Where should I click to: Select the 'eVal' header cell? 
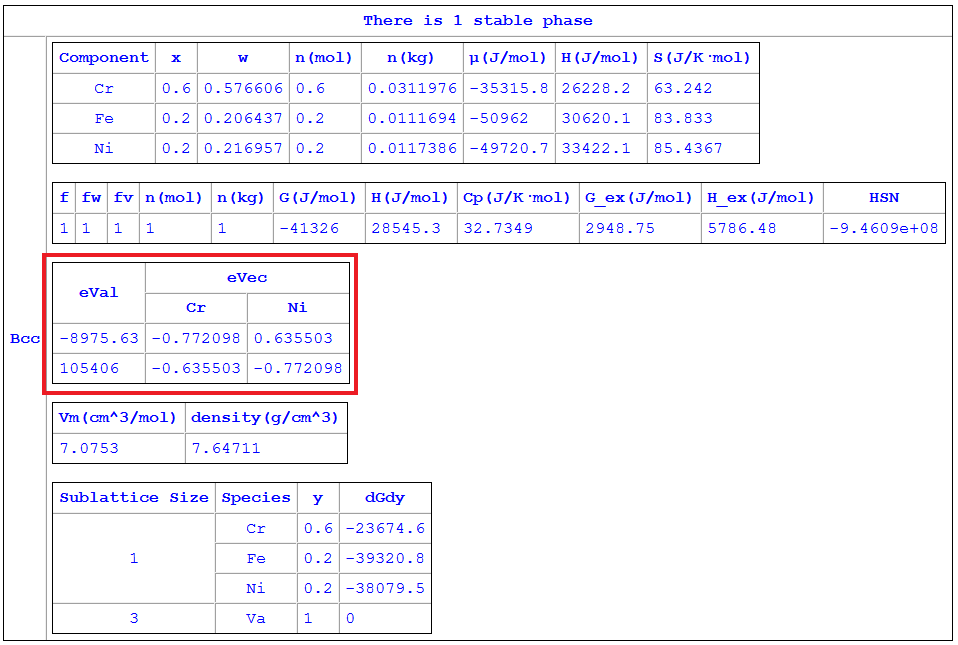(x=98, y=293)
